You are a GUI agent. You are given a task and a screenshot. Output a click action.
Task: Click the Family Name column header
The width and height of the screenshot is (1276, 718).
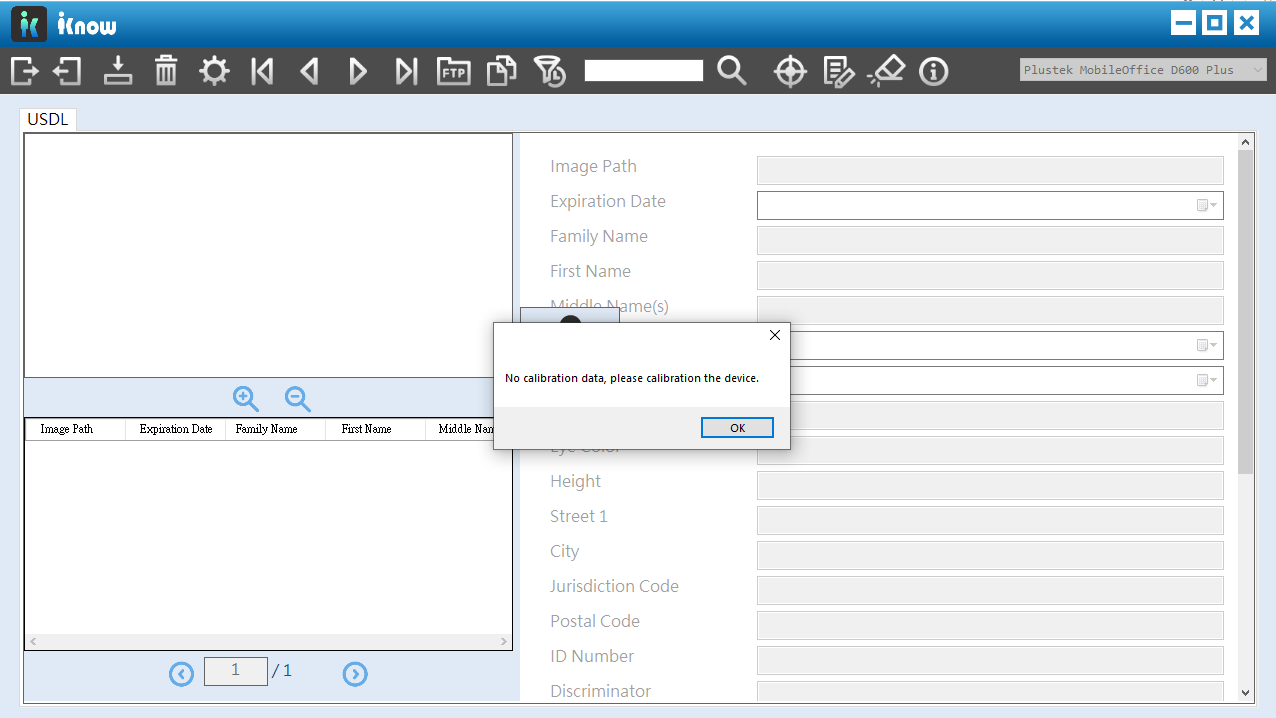(x=266, y=429)
